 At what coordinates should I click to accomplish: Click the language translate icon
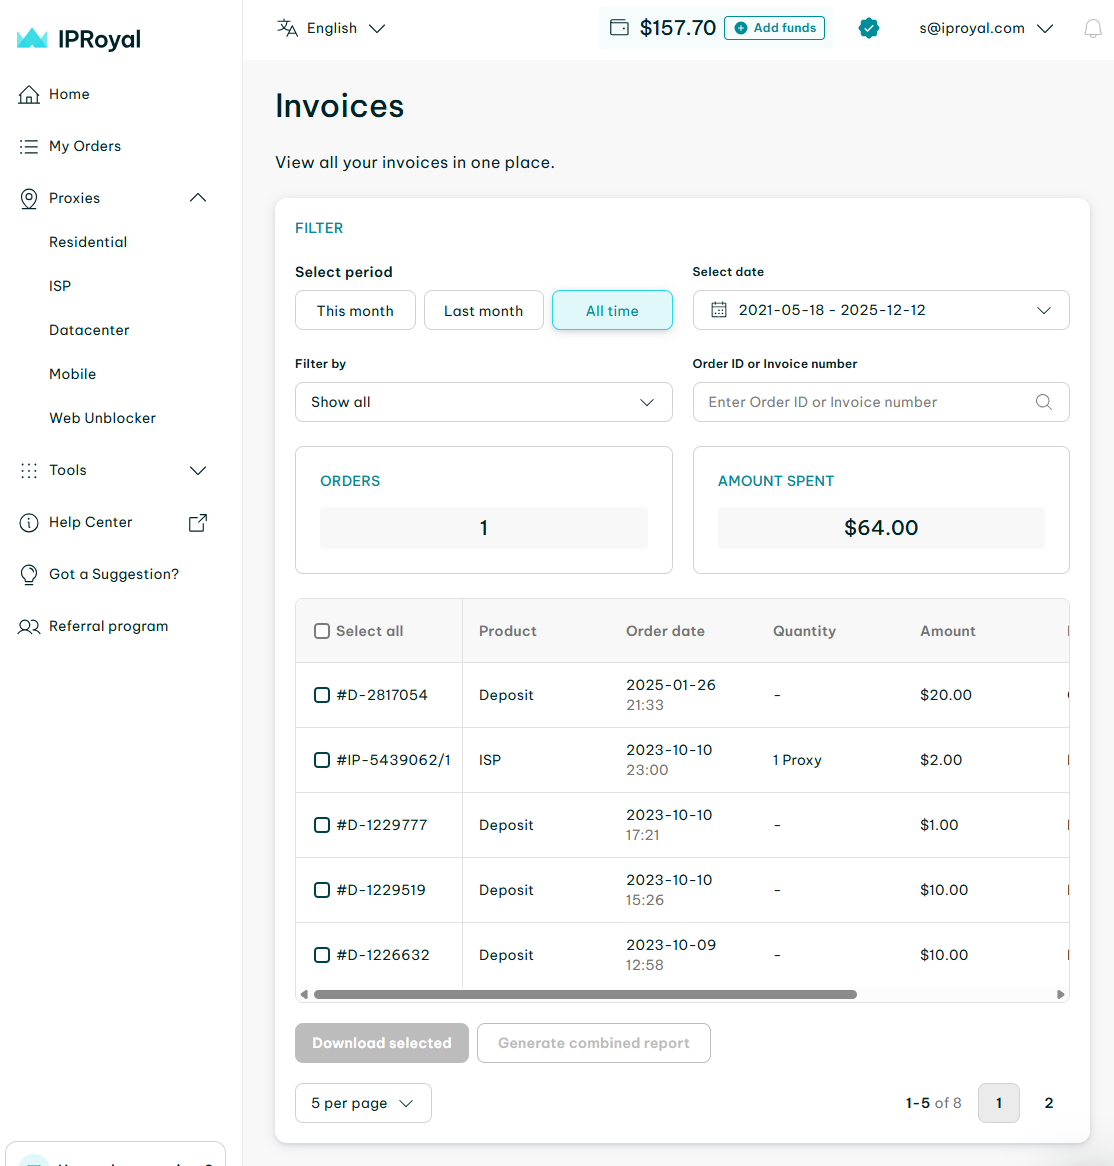tap(288, 28)
